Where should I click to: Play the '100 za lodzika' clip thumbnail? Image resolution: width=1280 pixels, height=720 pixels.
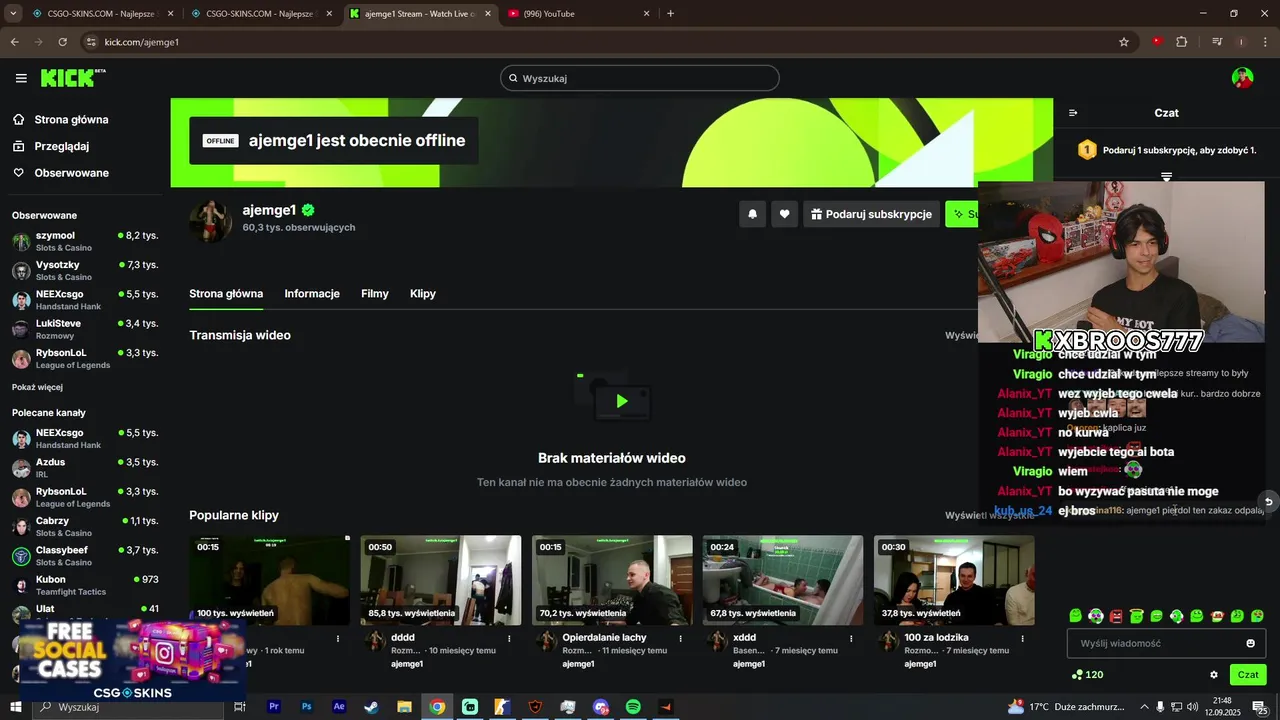point(954,580)
